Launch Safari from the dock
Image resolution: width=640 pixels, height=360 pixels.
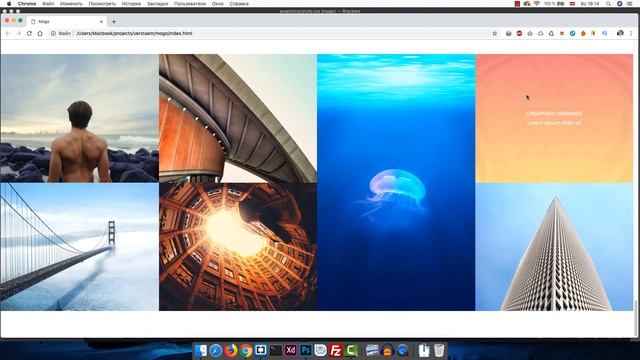click(216, 350)
